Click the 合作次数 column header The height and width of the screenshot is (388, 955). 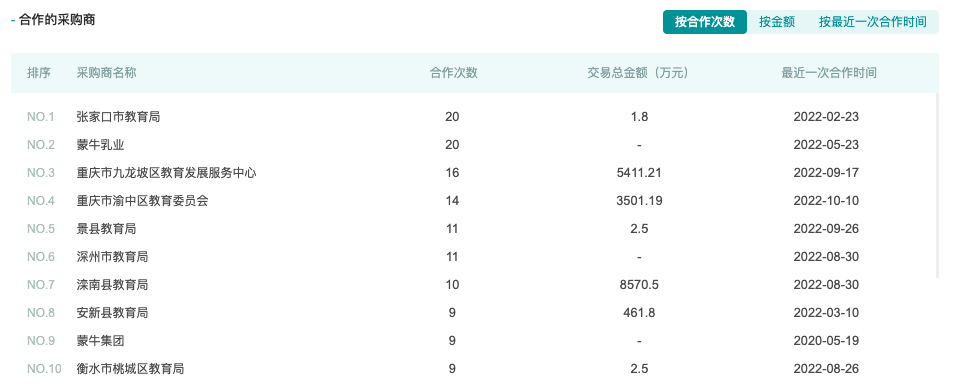coord(453,73)
